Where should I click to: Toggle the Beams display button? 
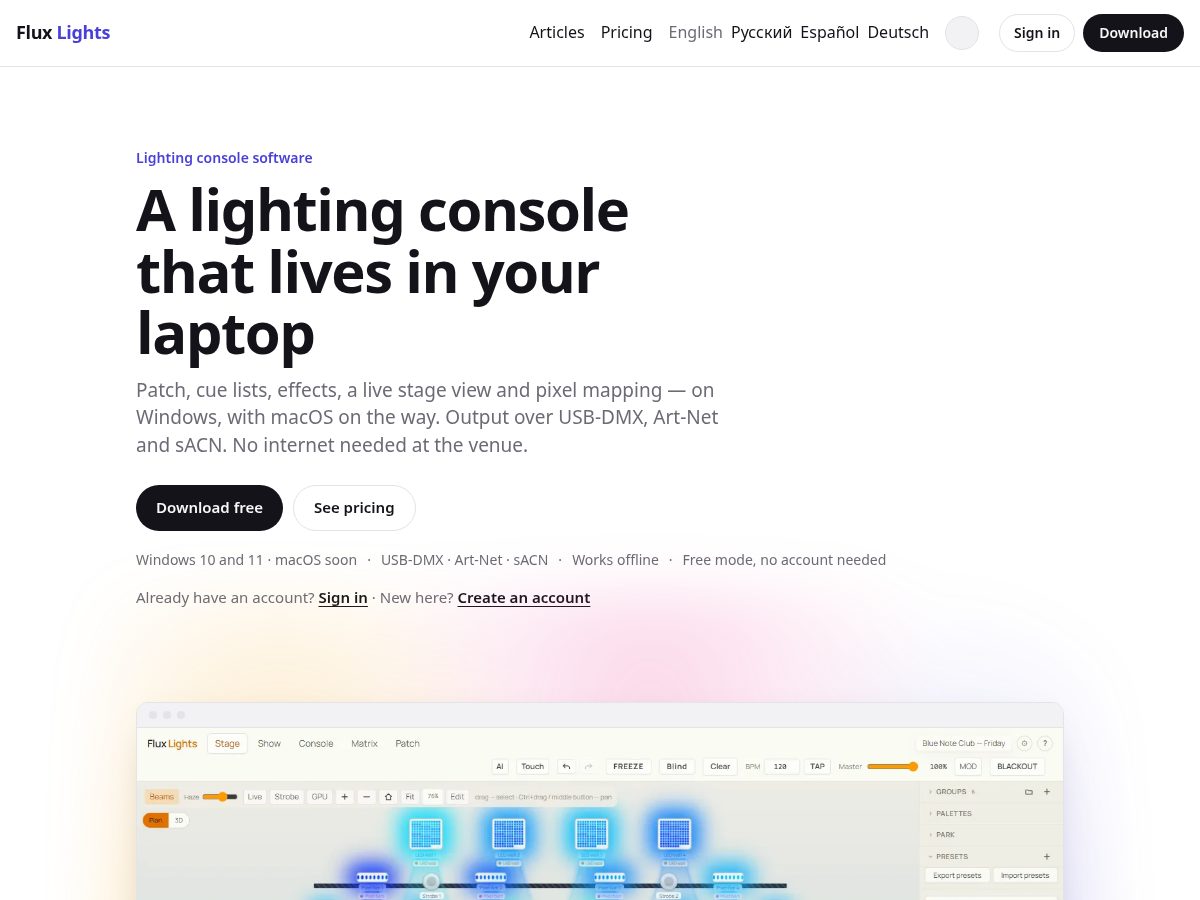coord(162,797)
